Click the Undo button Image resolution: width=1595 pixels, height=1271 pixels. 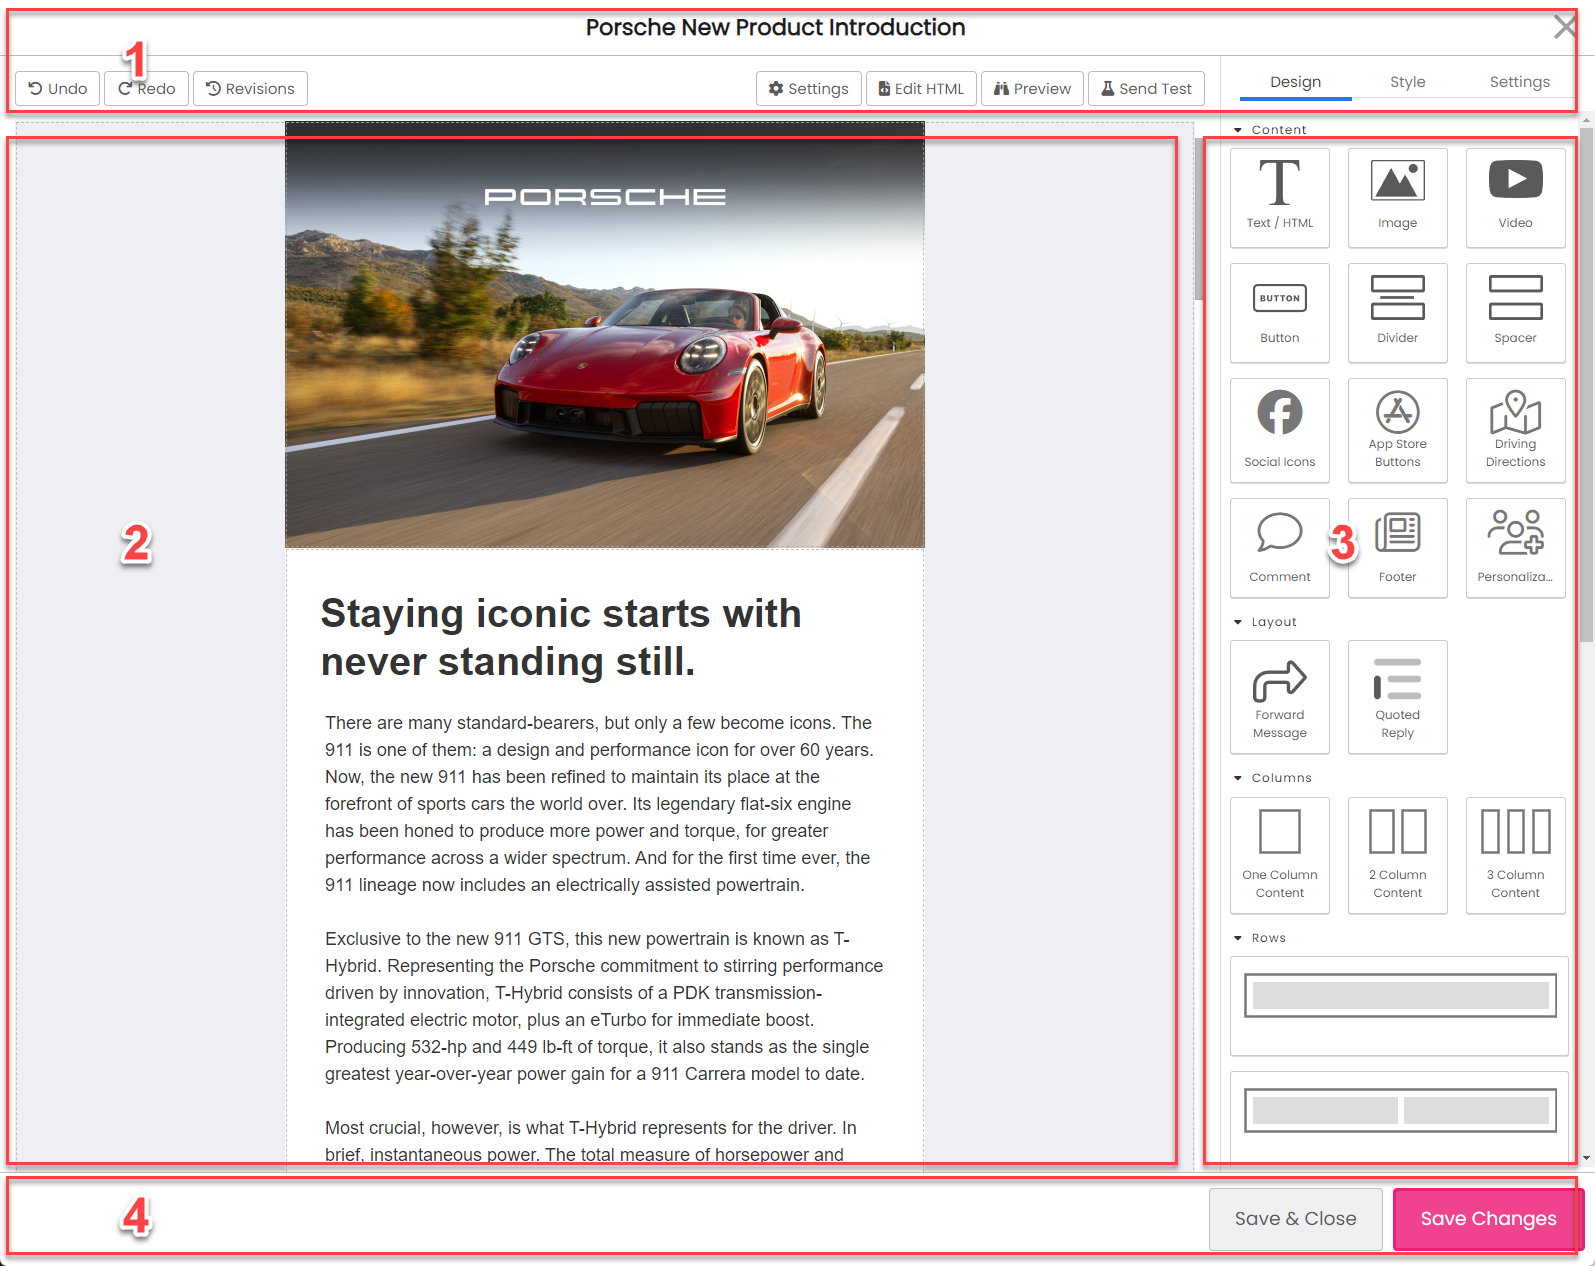(58, 88)
